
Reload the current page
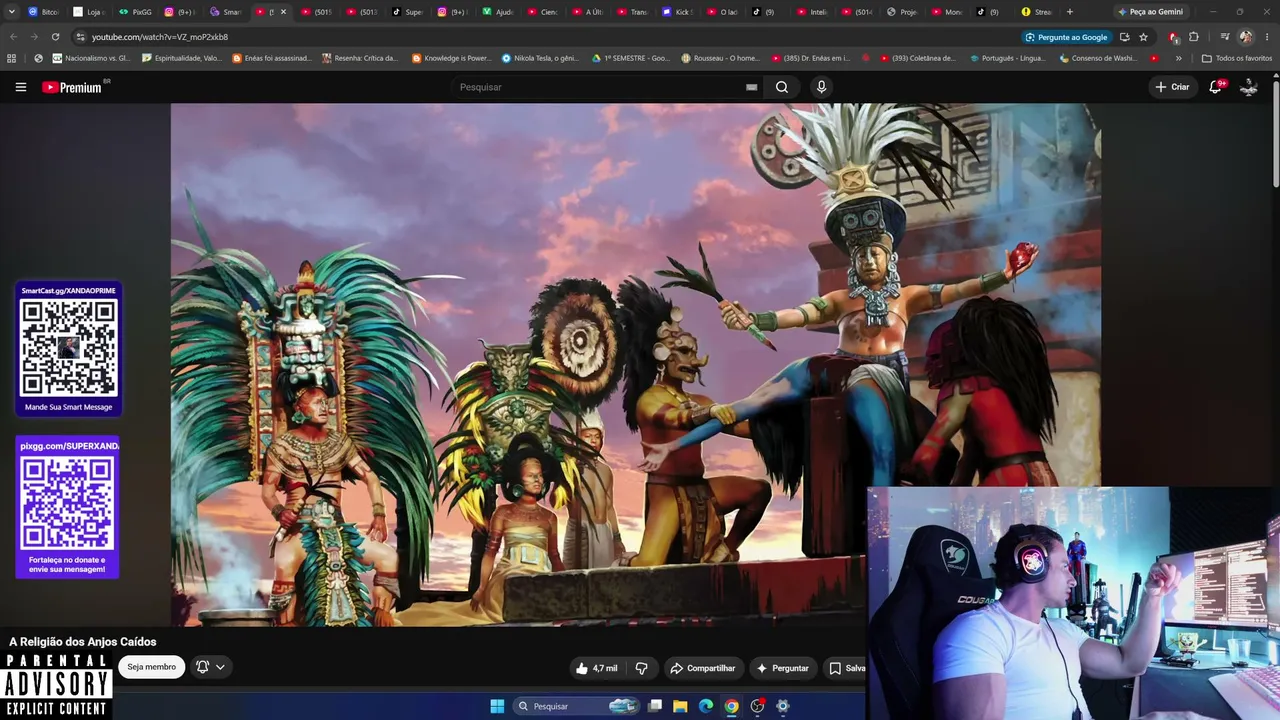[x=55, y=37]
